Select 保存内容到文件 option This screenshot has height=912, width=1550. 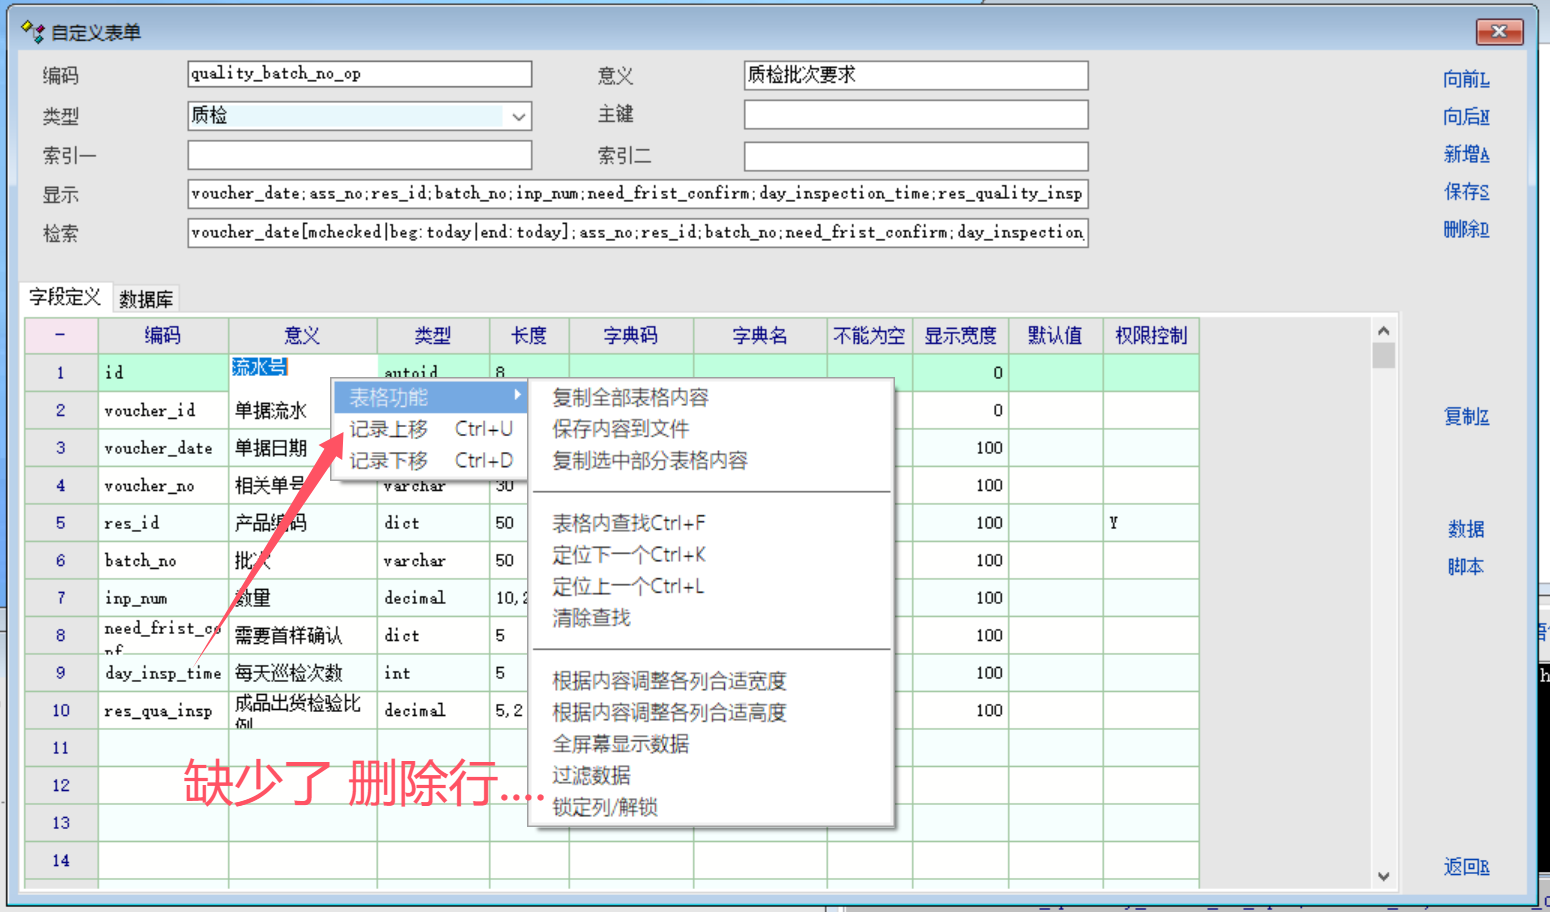coord(620,429)
